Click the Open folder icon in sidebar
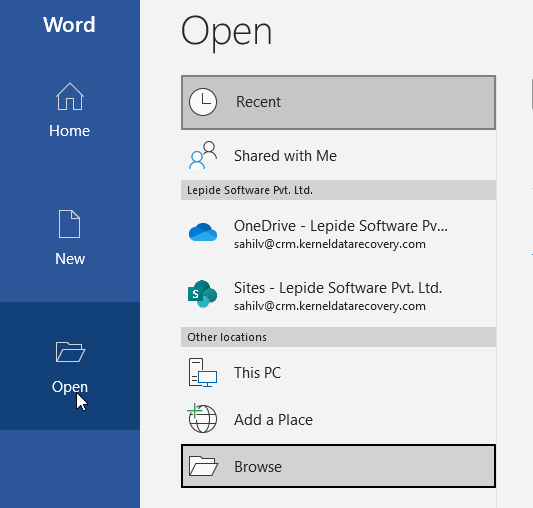Image resolution: width=533 pixels, height=508 pixels. pos(70,352)
